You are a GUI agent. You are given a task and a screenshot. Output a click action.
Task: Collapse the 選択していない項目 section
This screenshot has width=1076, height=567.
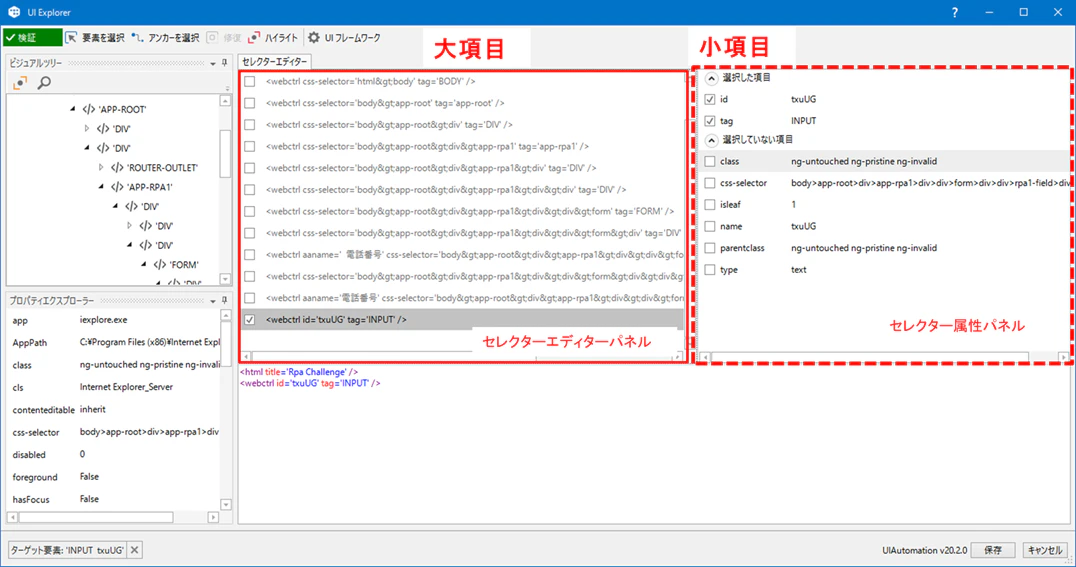pos(712,140)
